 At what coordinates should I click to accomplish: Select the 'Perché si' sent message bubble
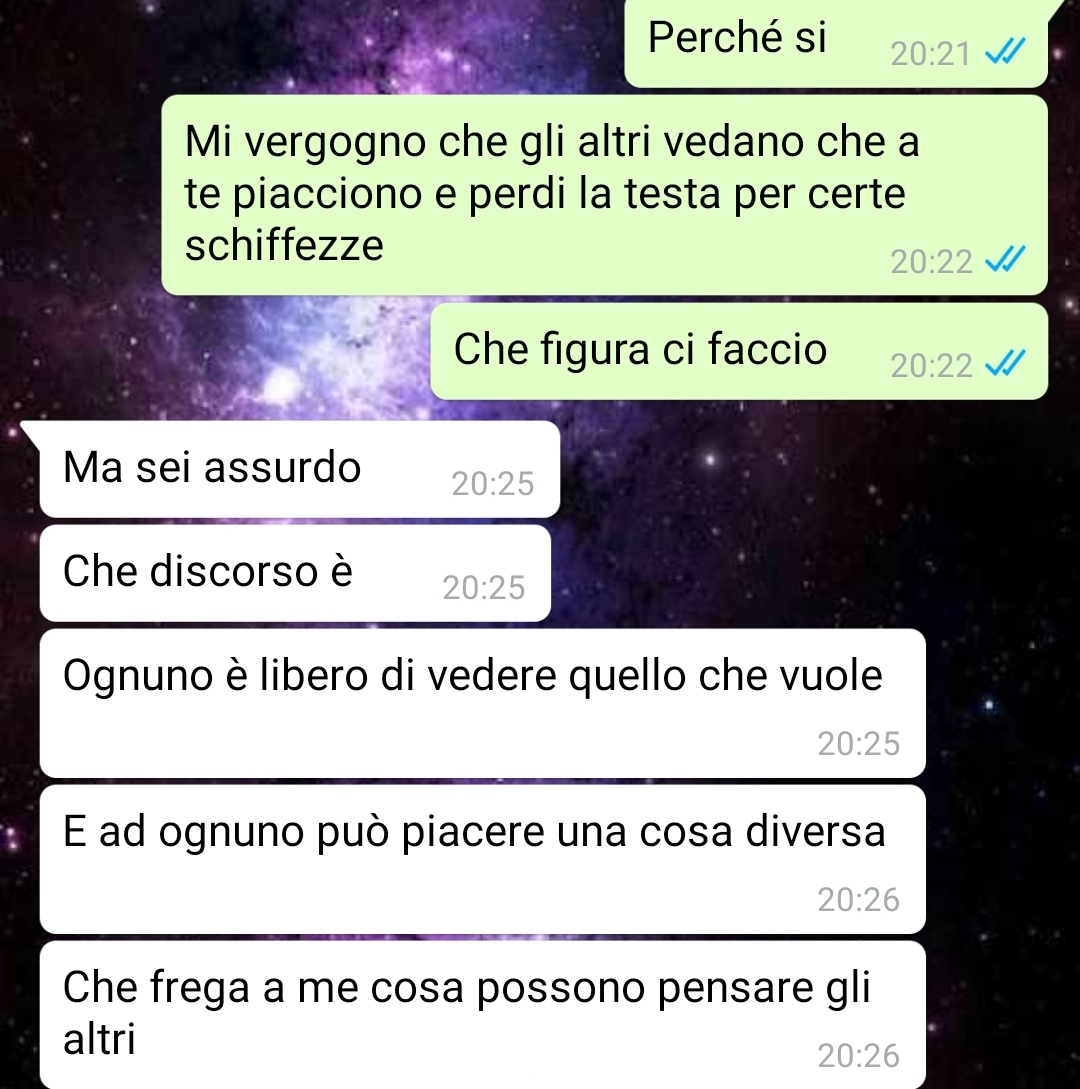tap(836, 43)
